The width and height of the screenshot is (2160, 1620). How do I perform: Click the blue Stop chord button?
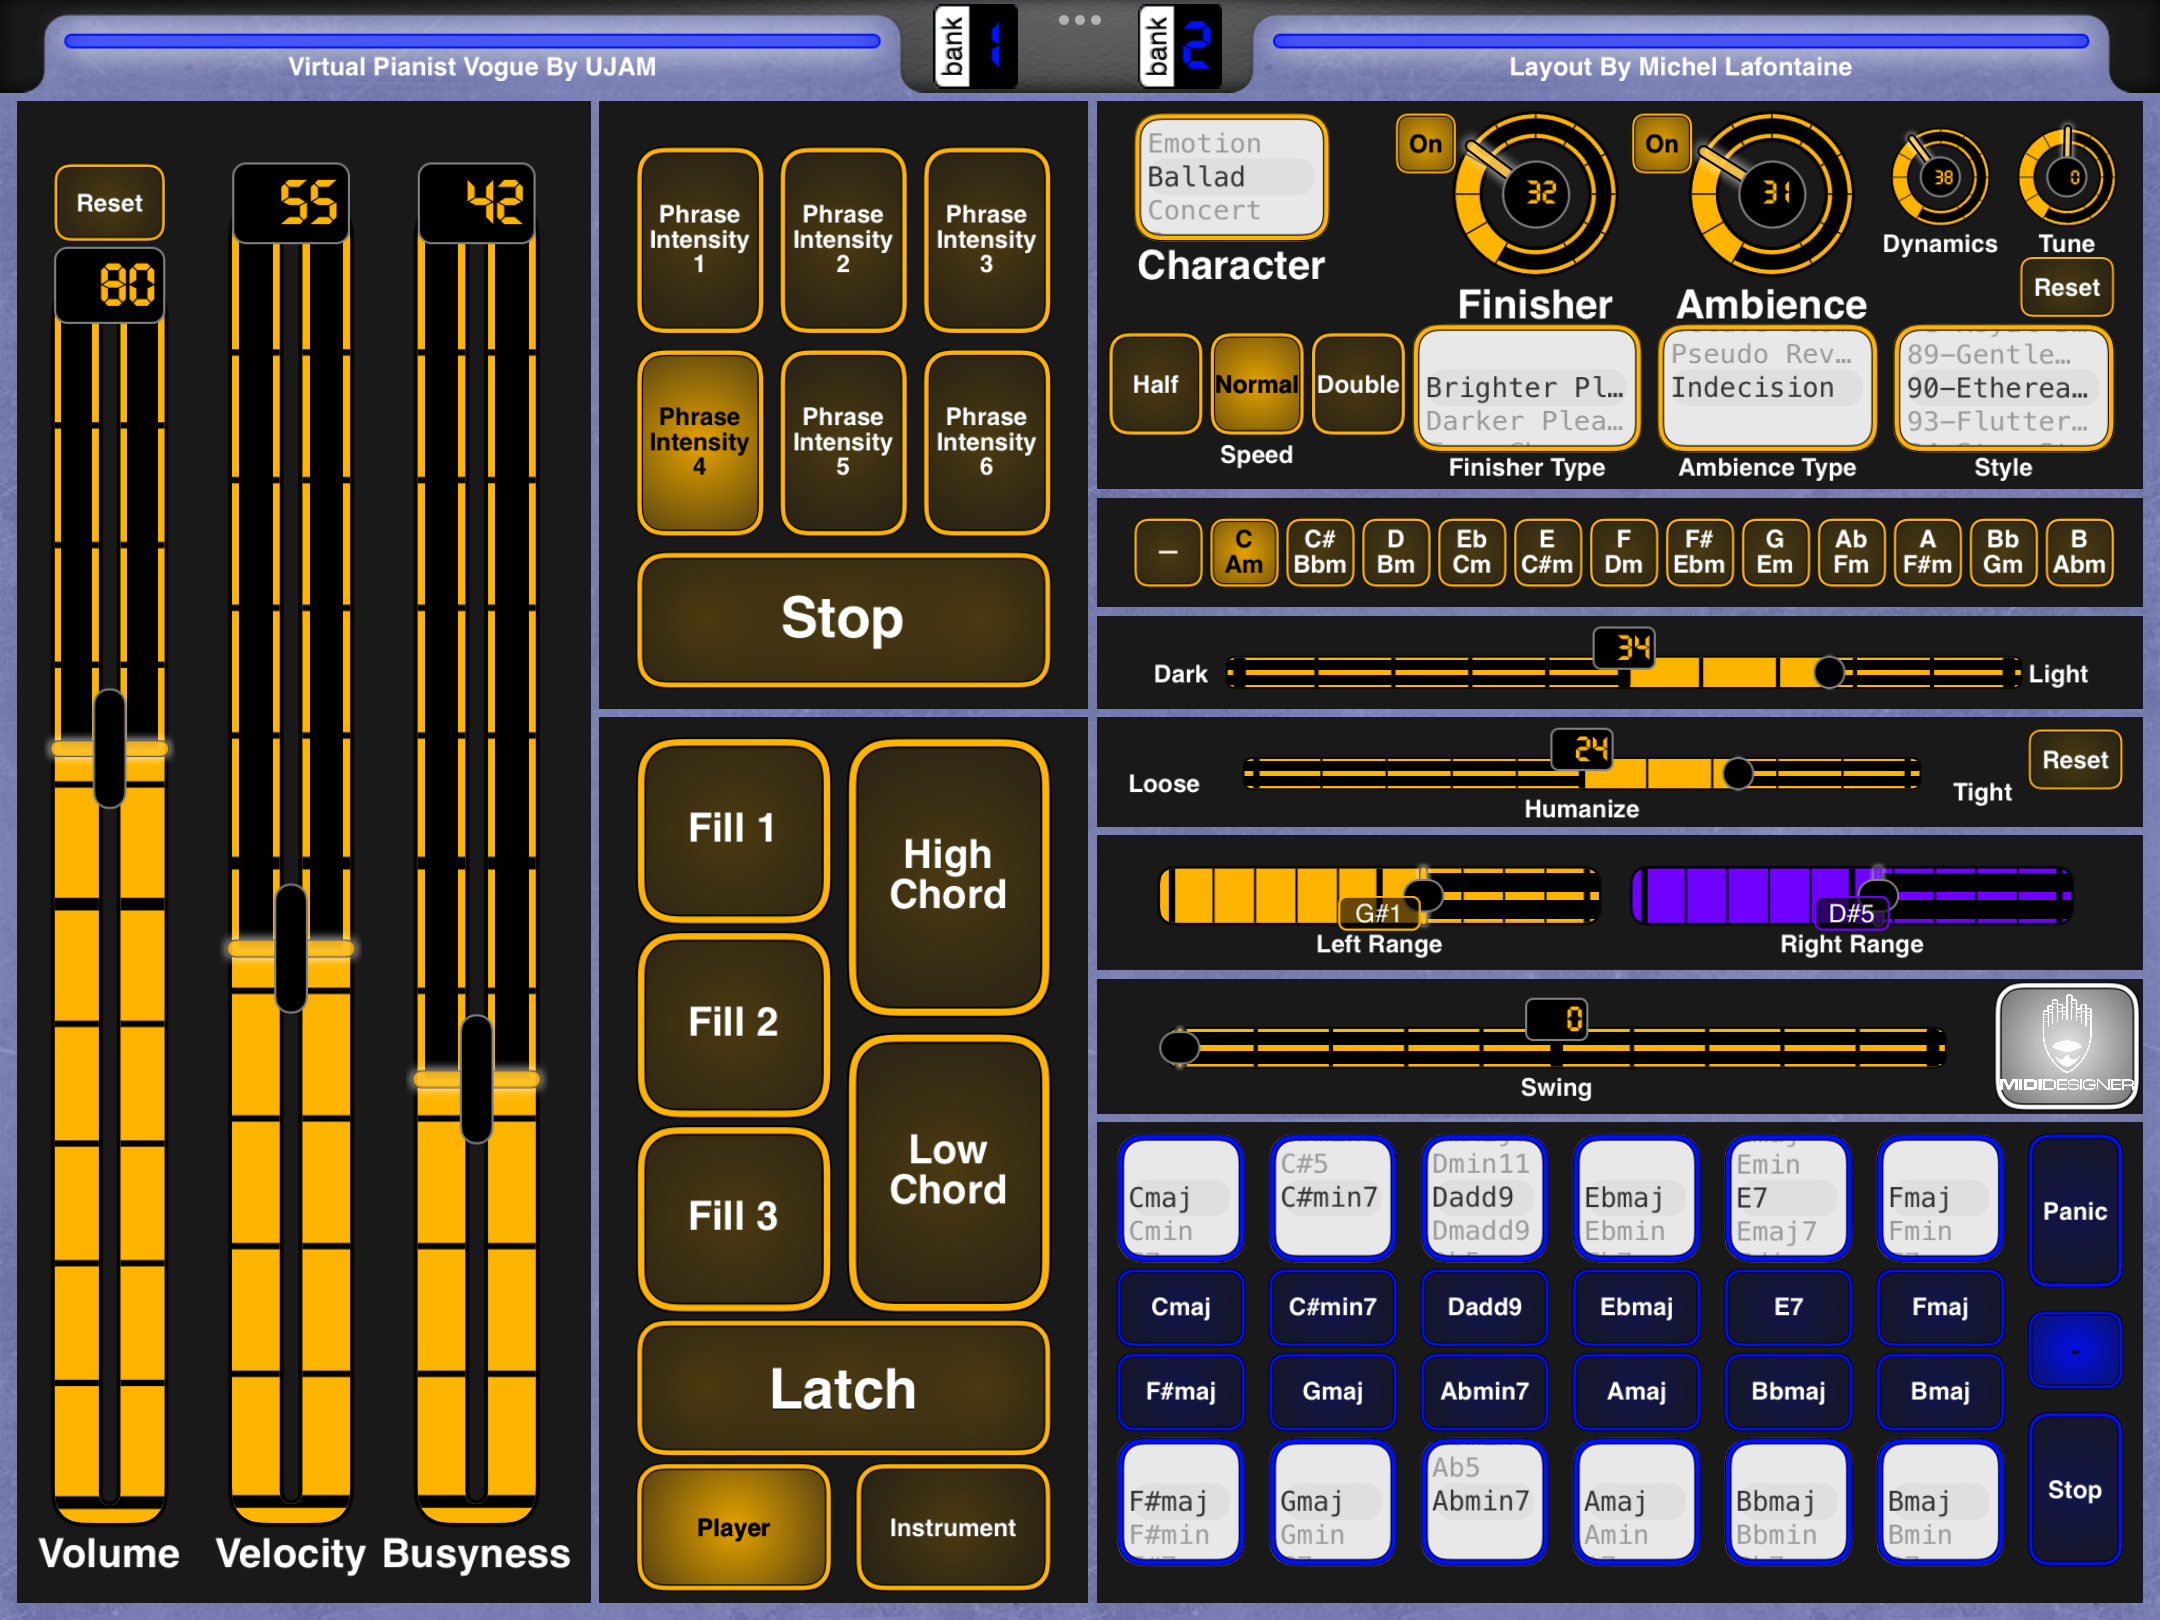pyautogui.click(x=2075, y=1489)
